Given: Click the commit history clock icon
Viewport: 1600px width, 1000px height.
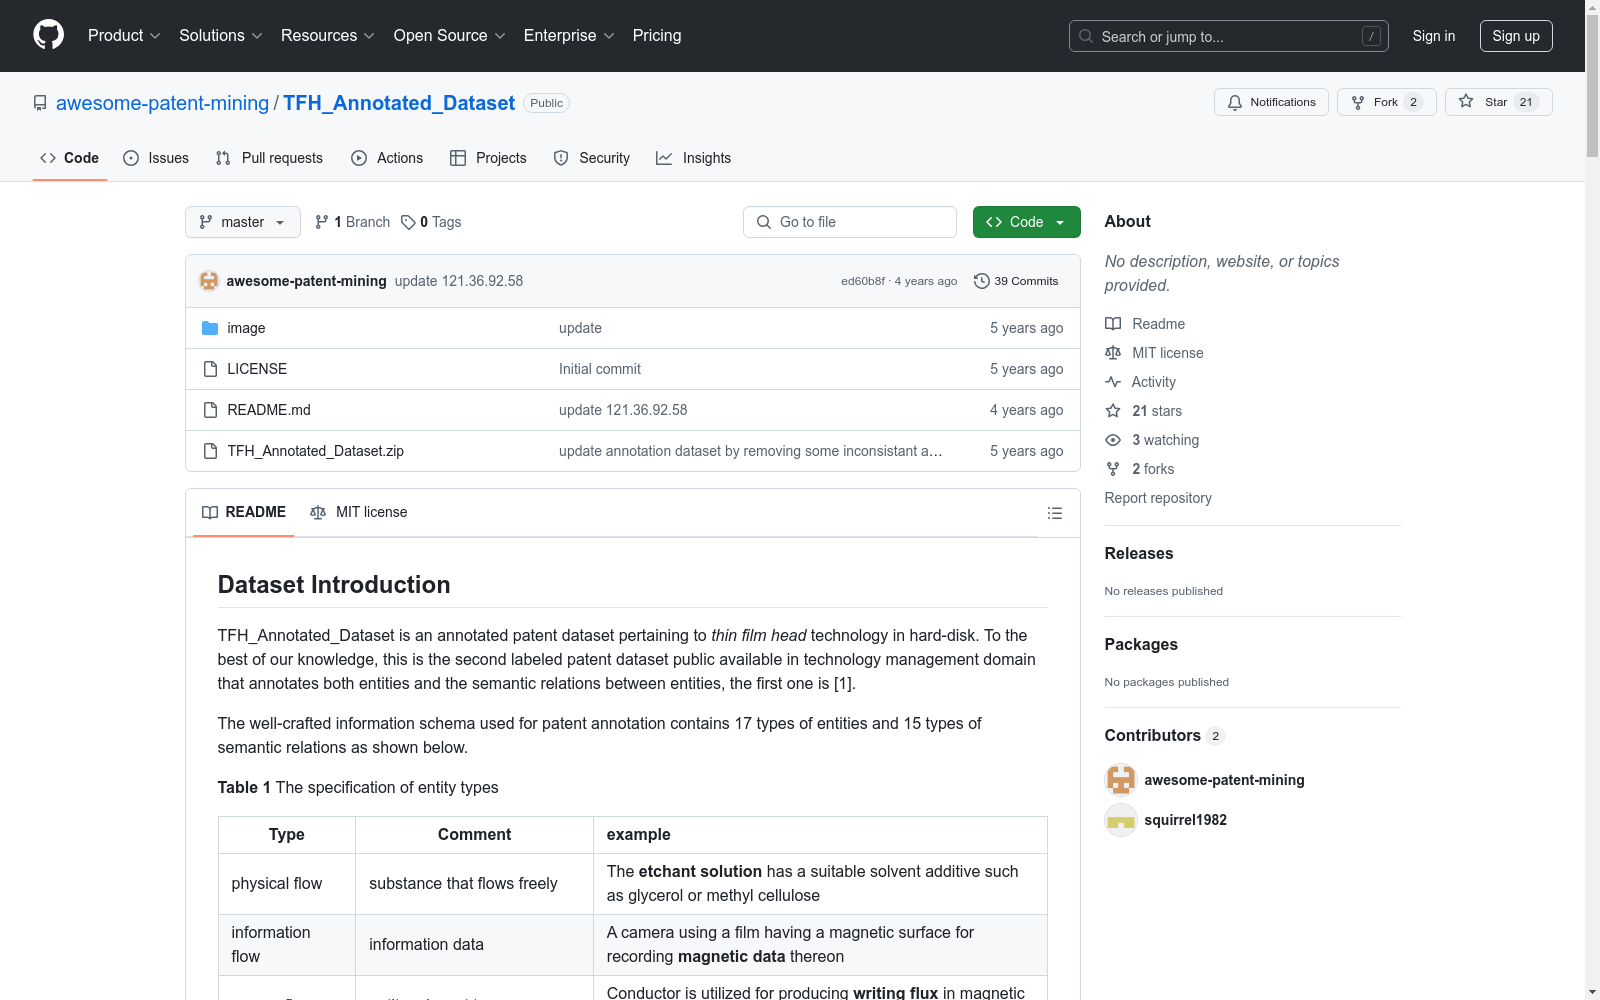Looking at the screenshot, I should (x=982, y=281).
